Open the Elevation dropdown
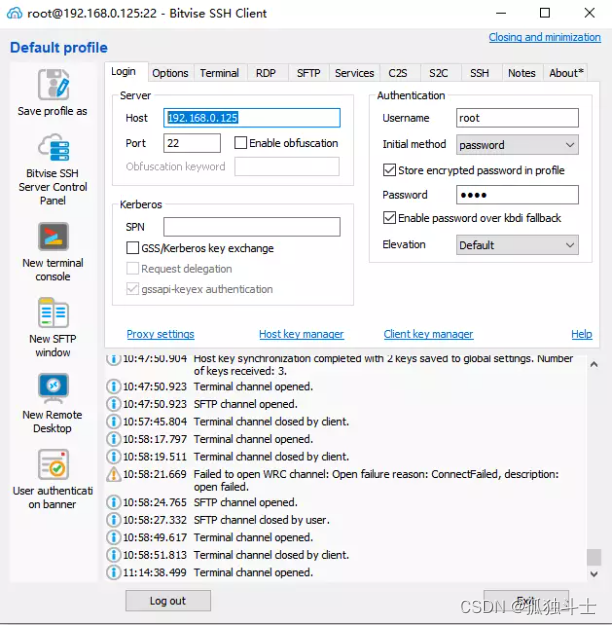Viewport: 612px width, 625px height. click(517, 245)
